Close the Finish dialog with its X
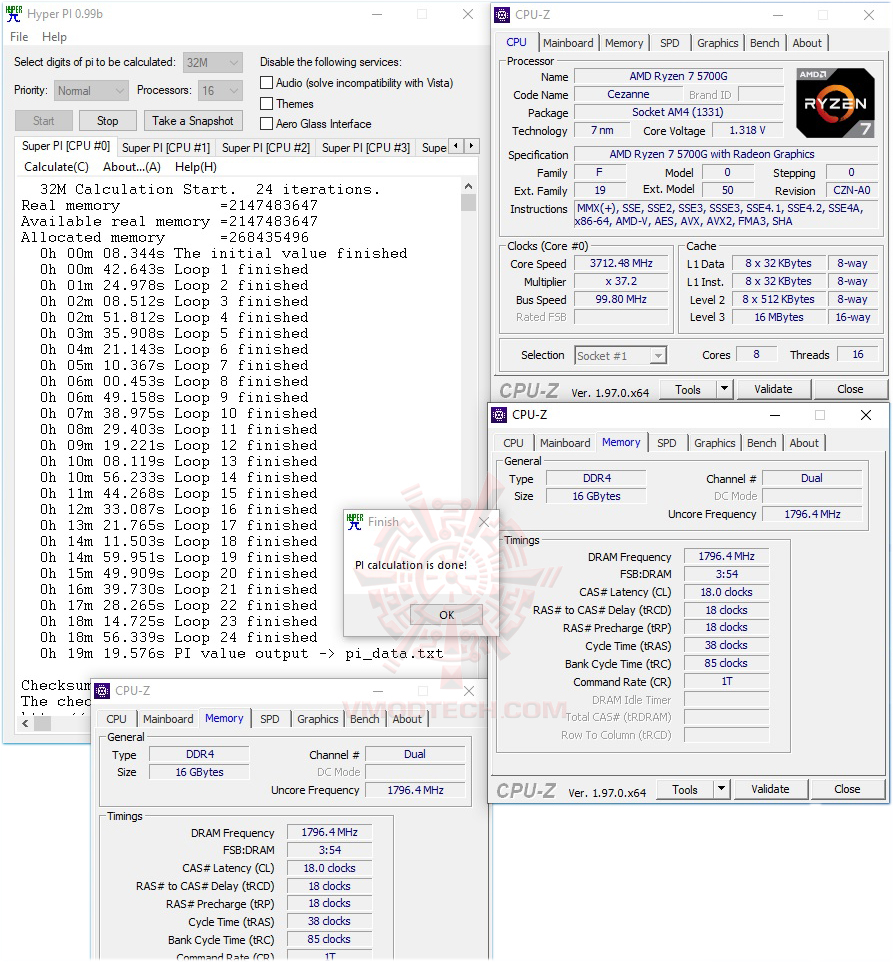Screen dimensions: 893x962 tap(484, 521)
